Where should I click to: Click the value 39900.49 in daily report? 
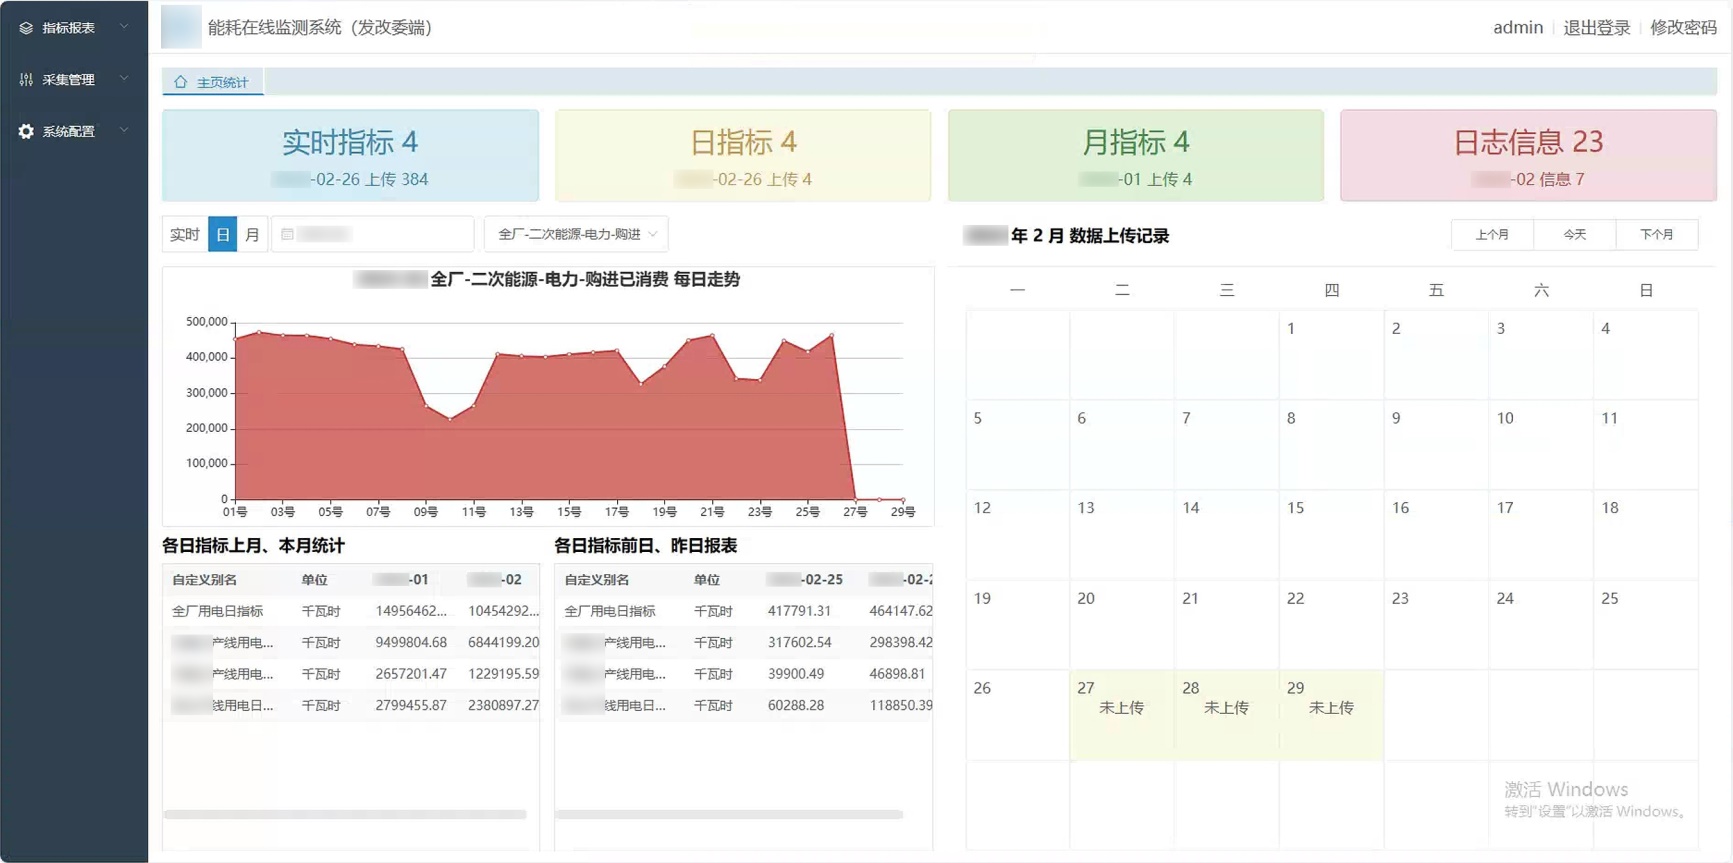(x=796, y=674)
